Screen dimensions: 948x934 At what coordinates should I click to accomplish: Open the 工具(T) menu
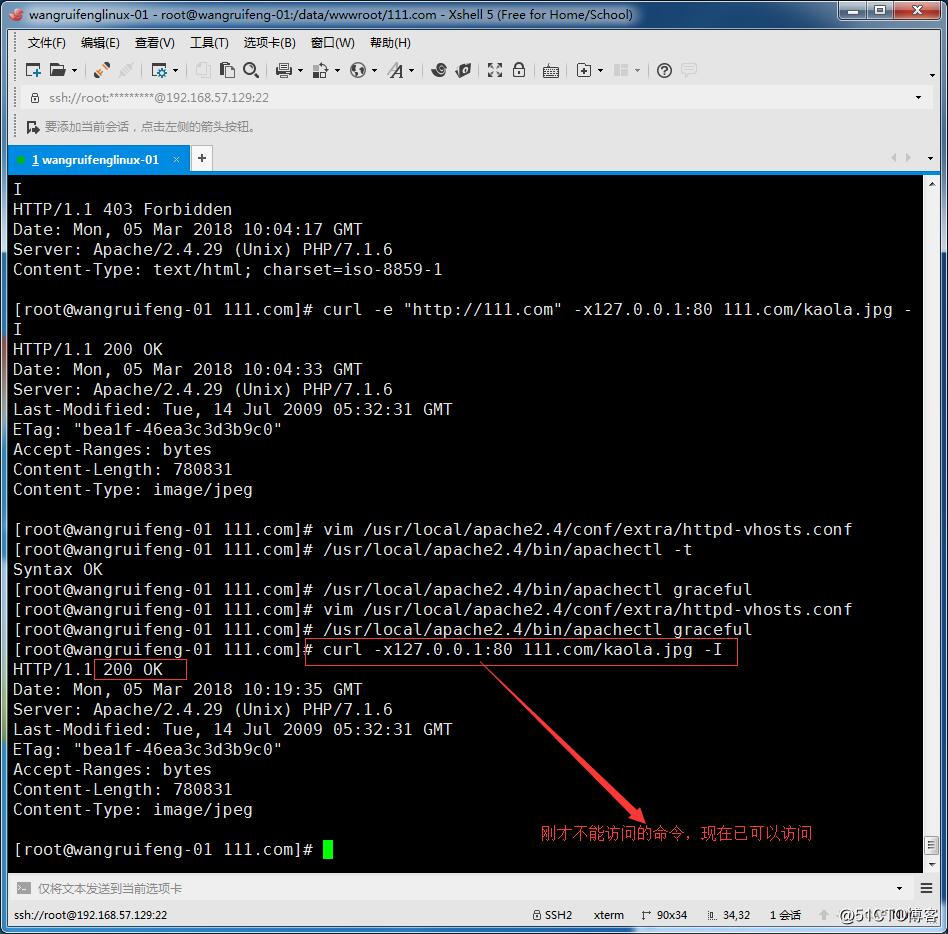pyautogui.click(x=209, y=43)
